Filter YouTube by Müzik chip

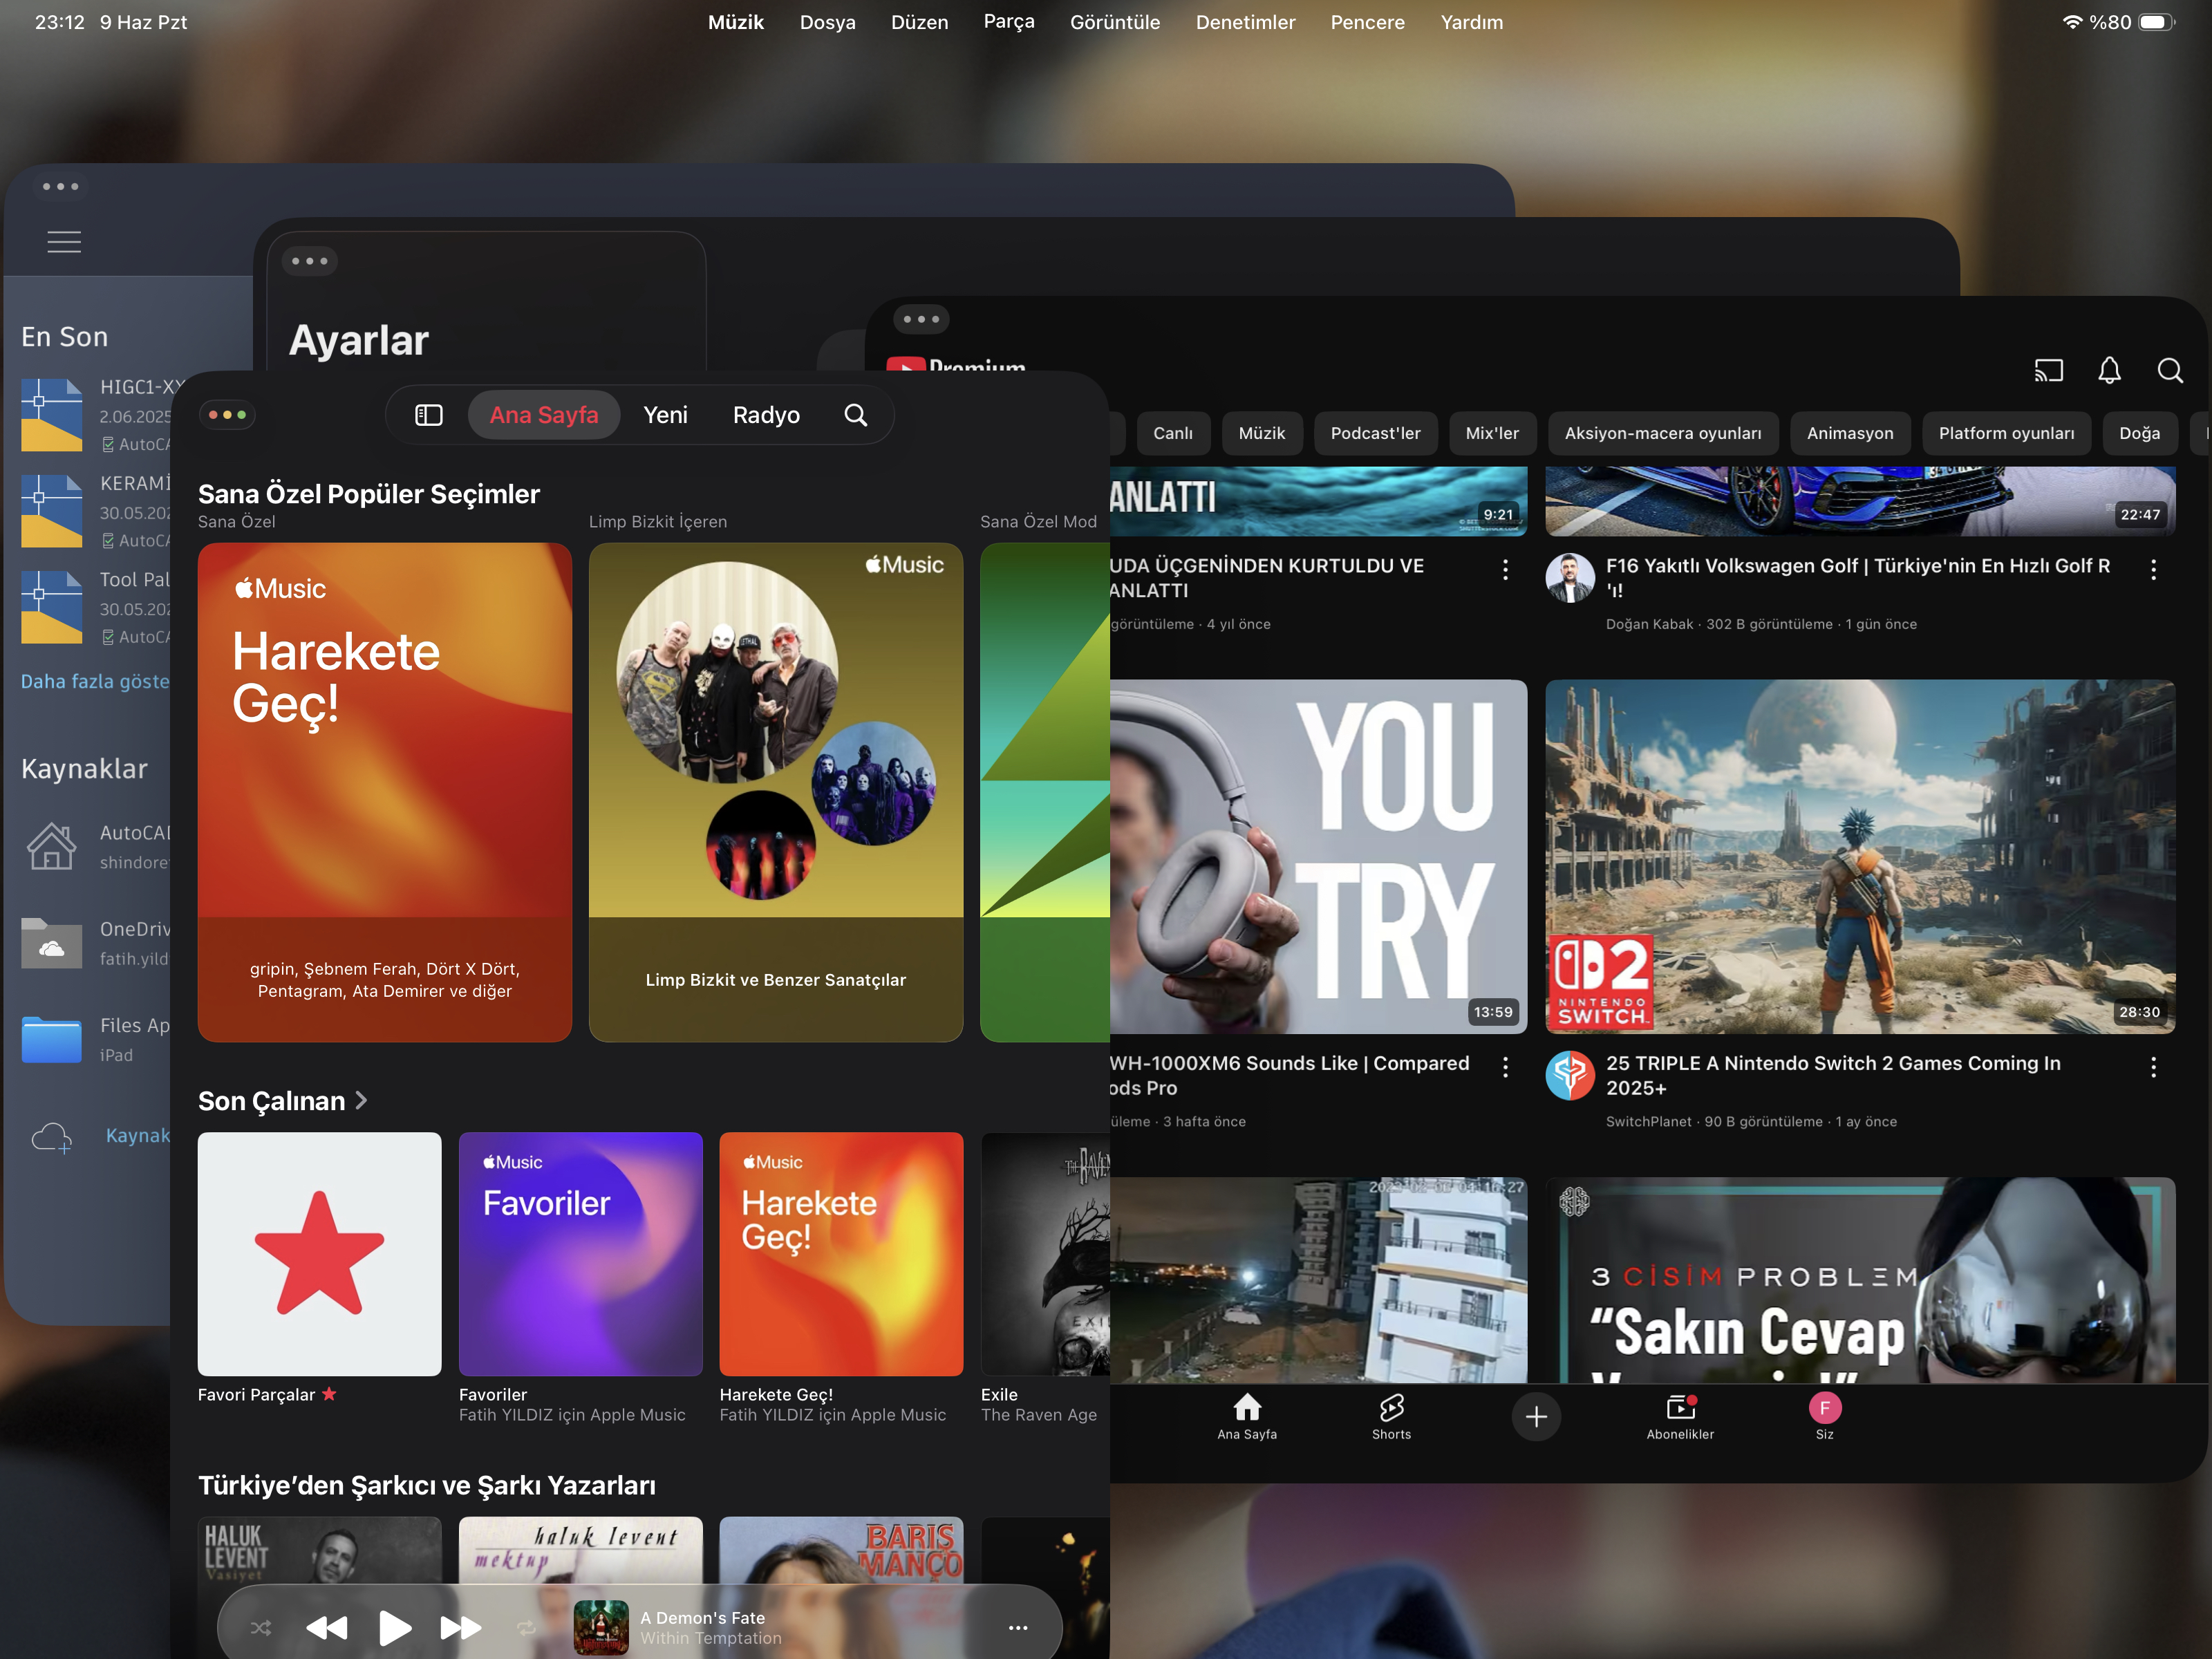pos(1262,433)
